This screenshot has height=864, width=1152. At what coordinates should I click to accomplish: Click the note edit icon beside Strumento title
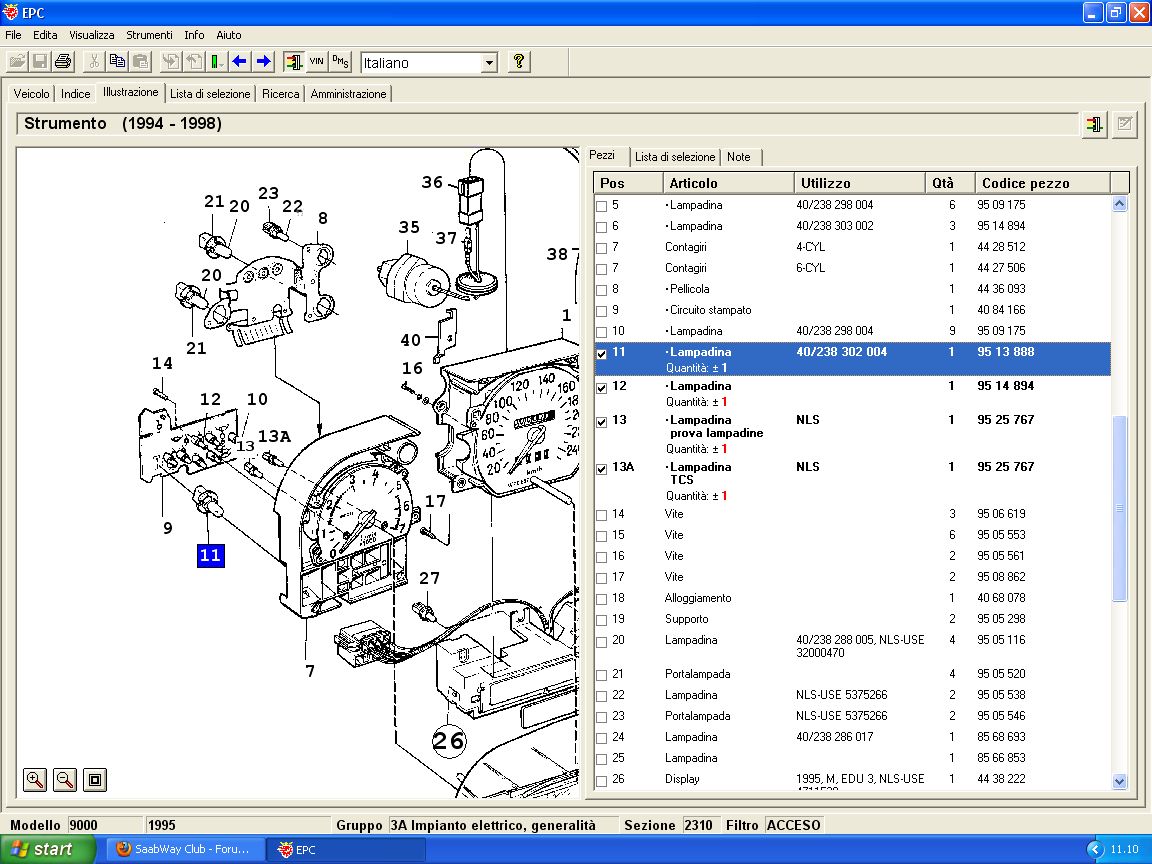[x=1125, y=124]
